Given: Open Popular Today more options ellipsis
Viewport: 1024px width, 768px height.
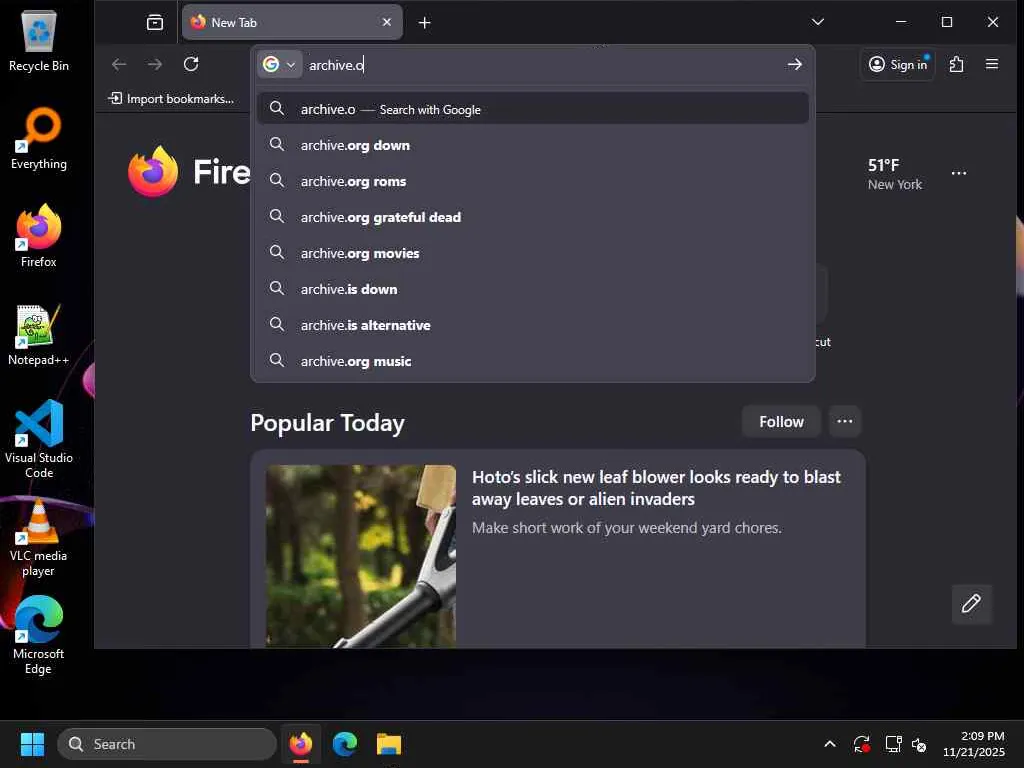Looking at the screenshot, I should tap(844, 421).
